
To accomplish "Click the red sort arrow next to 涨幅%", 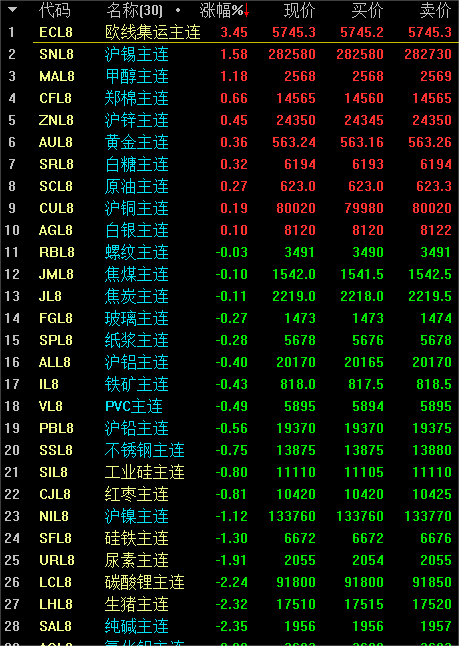I will tap(246, 11).
